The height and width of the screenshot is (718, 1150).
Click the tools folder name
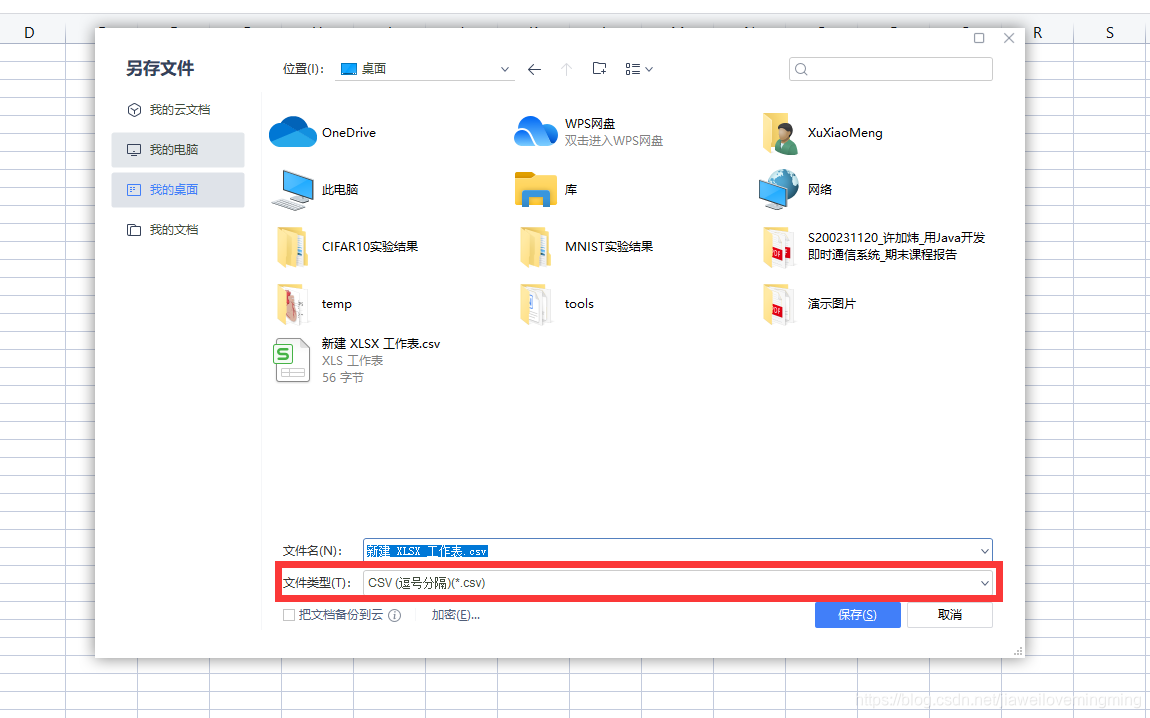579,304
